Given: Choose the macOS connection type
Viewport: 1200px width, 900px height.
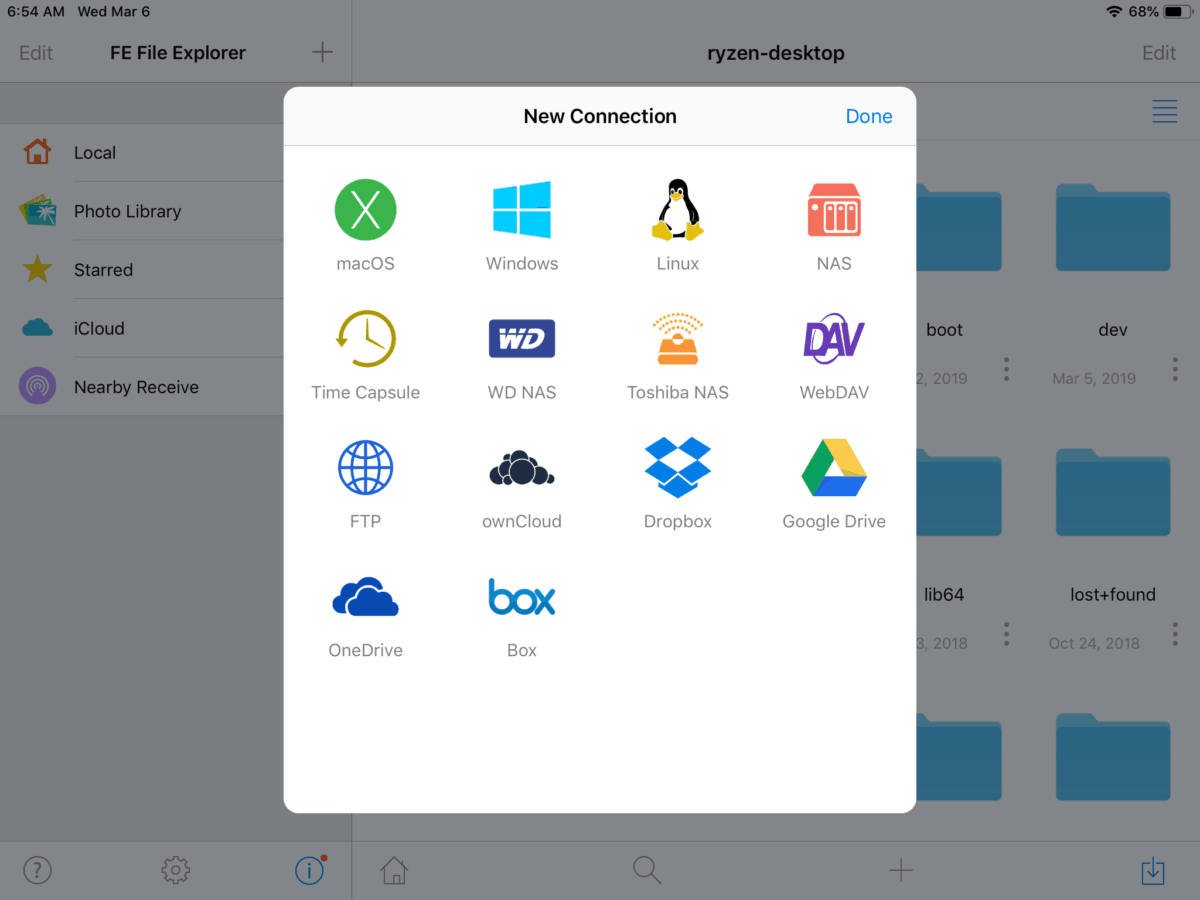Looking at the screenshot, I should coord(365,226).
